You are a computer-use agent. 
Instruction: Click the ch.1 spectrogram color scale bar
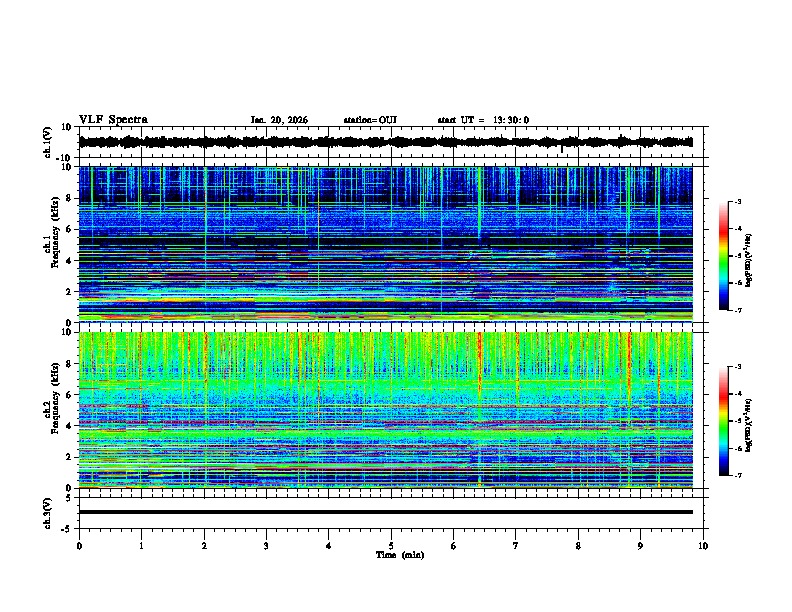pyautogui.click(x=723, y=256)
